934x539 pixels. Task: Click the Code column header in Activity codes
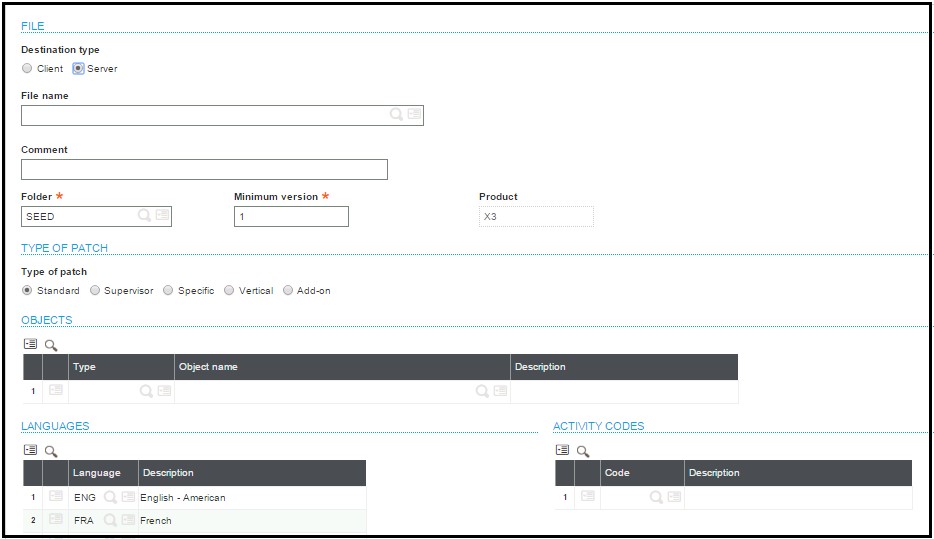pyautogui.click(x=642, y=473)
